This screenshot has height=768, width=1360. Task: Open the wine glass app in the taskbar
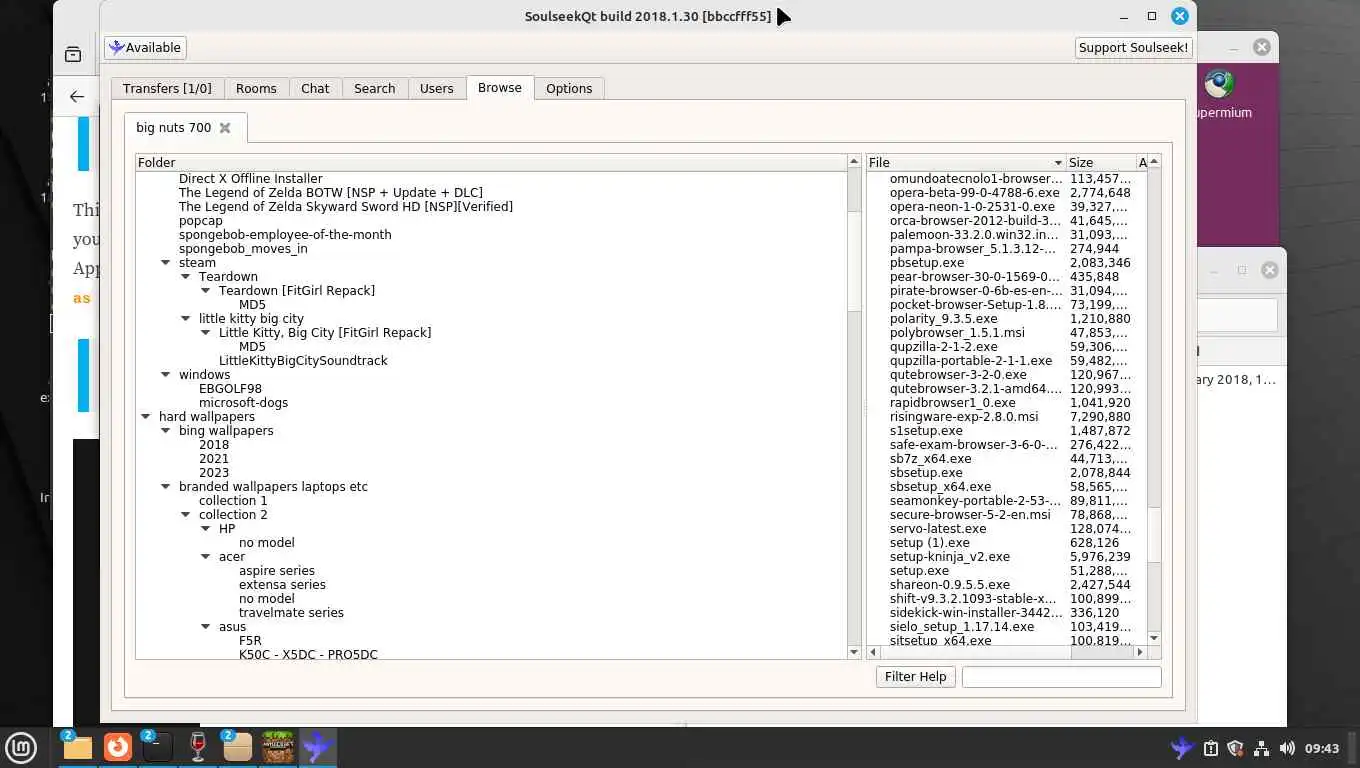click(x=198, y=747)
